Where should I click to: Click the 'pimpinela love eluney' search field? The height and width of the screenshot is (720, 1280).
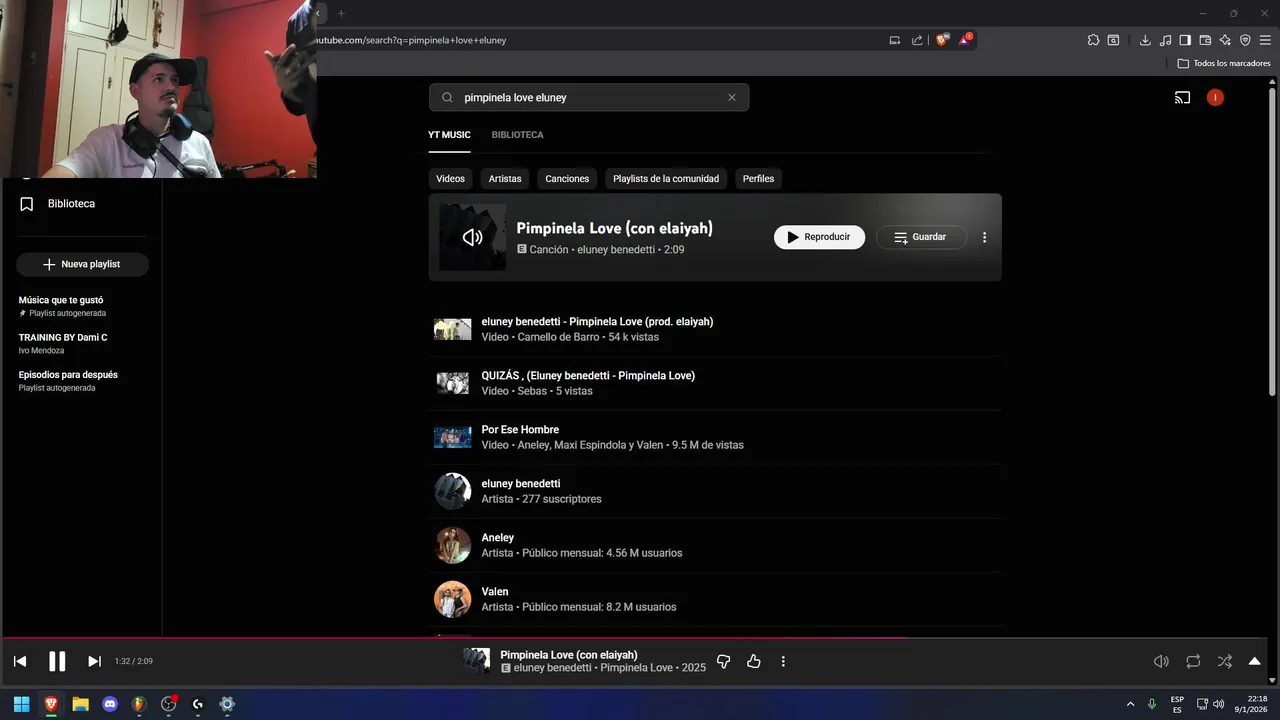(589, 98)
